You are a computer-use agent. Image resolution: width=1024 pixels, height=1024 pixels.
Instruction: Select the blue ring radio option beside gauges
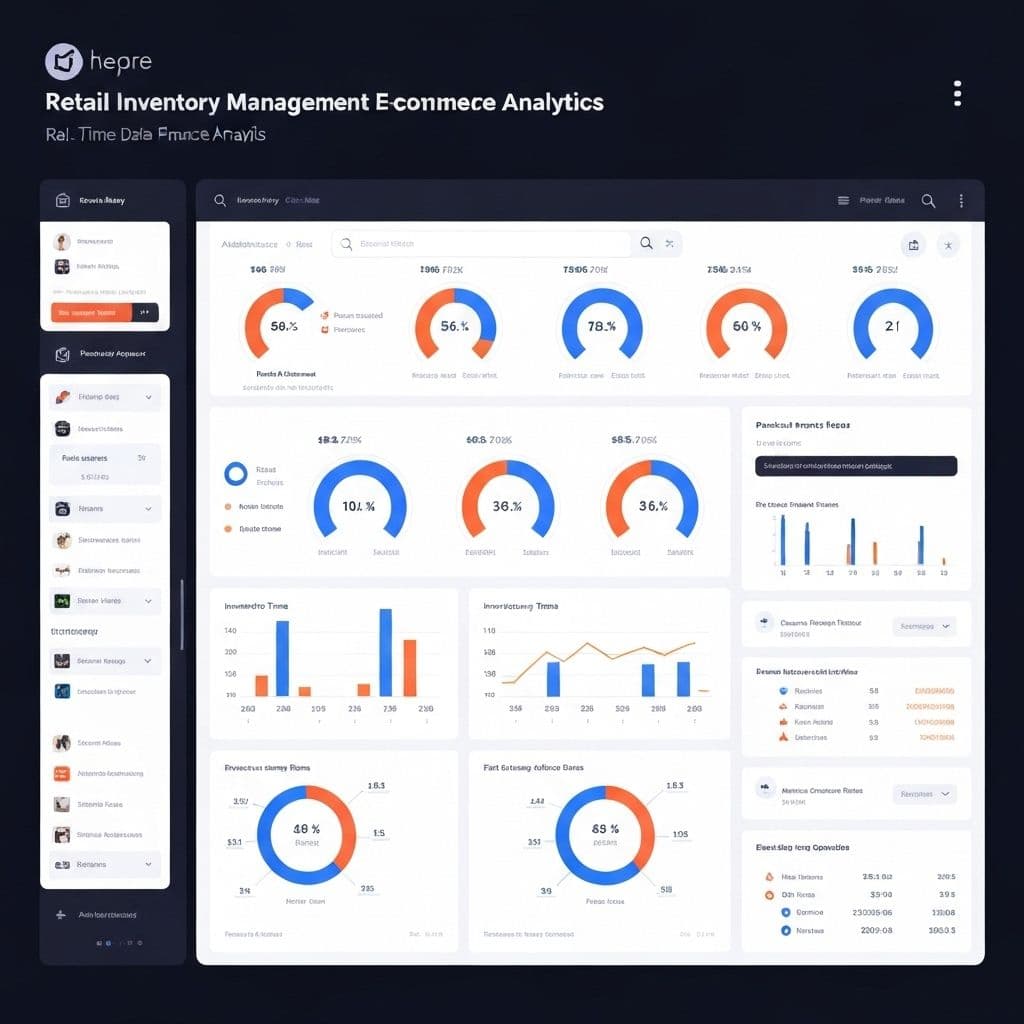(x=236, y=474)
